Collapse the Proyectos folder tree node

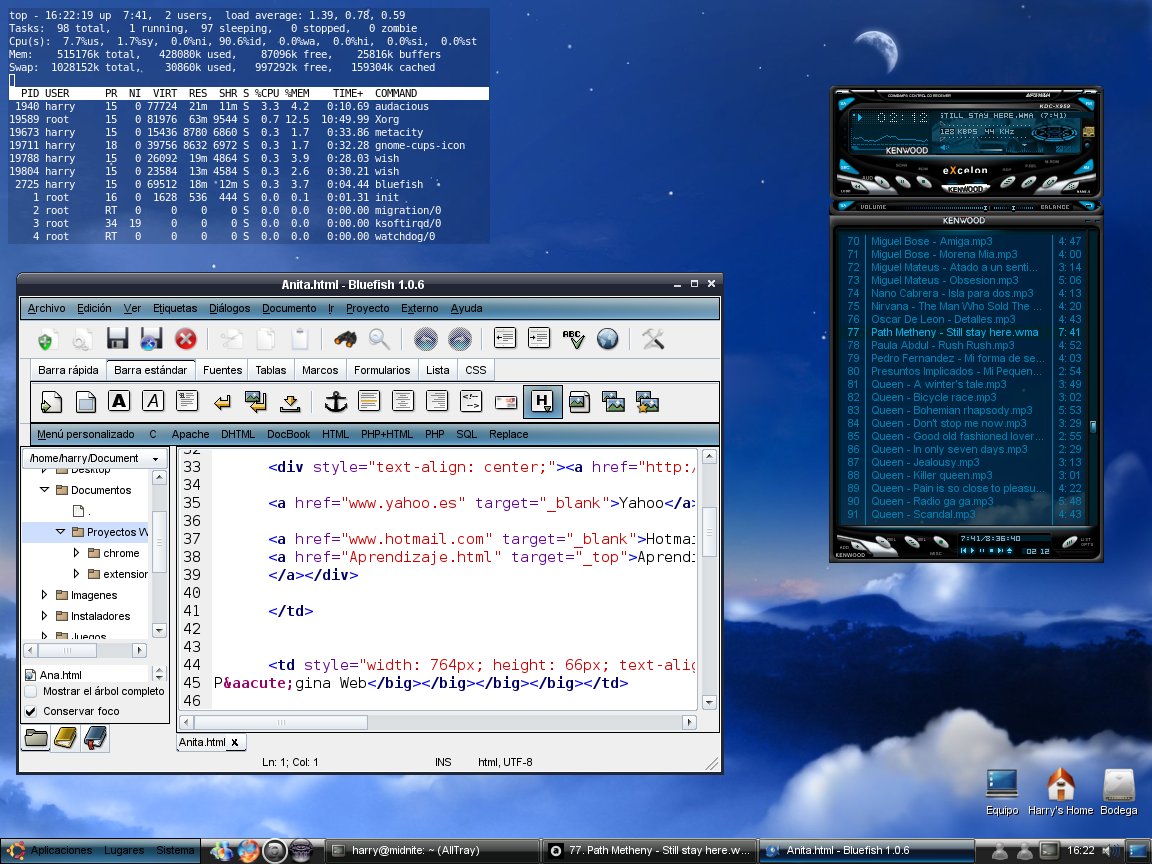pyautogui.click(x=60, y=532)
